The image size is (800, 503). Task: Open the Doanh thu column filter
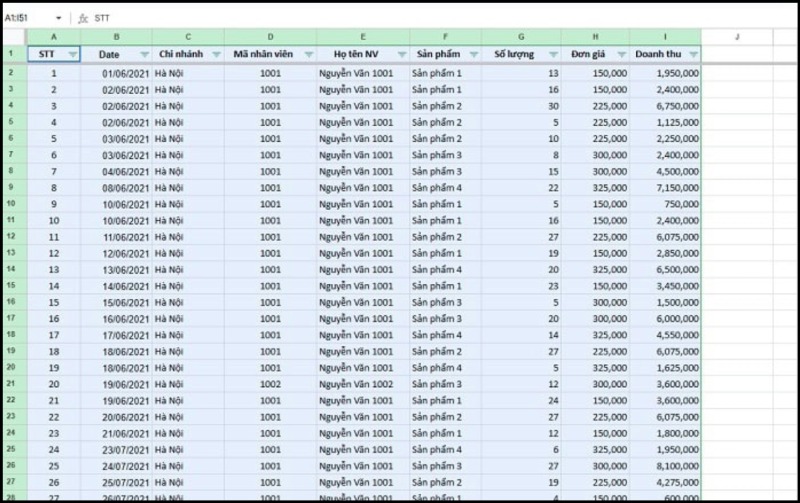691,54
